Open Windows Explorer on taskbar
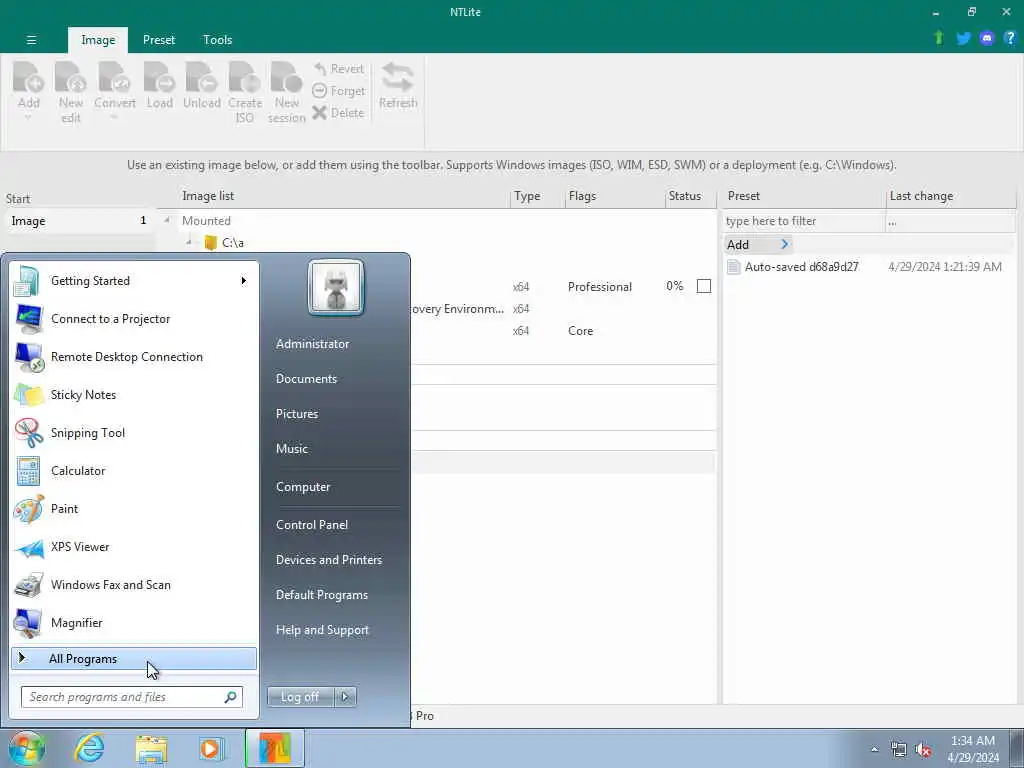The height and width of the screenshot is (768, 1024). (152, 749)
